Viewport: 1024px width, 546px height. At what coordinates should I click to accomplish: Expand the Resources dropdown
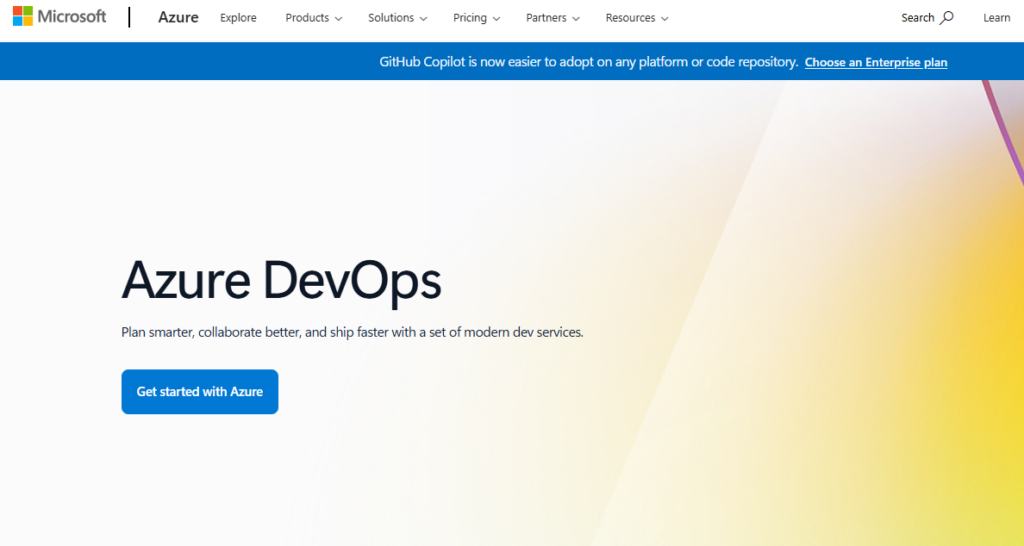[637, 18]
